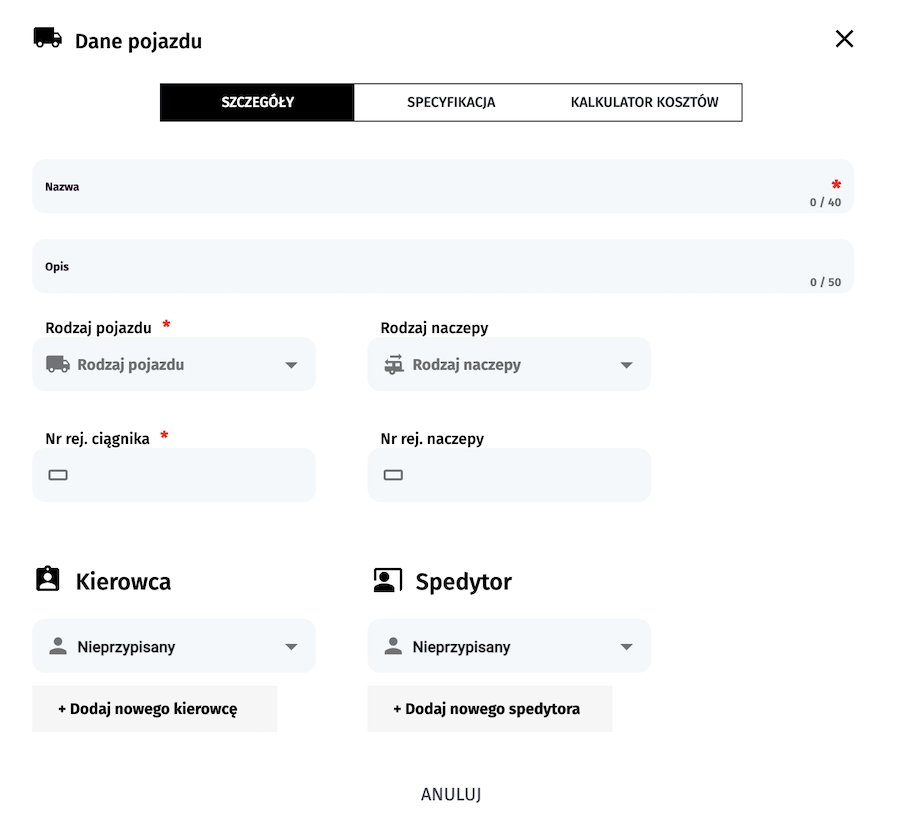Switch to the Specyfikacja tab
900x834 pixels.
tap(451, 102)
